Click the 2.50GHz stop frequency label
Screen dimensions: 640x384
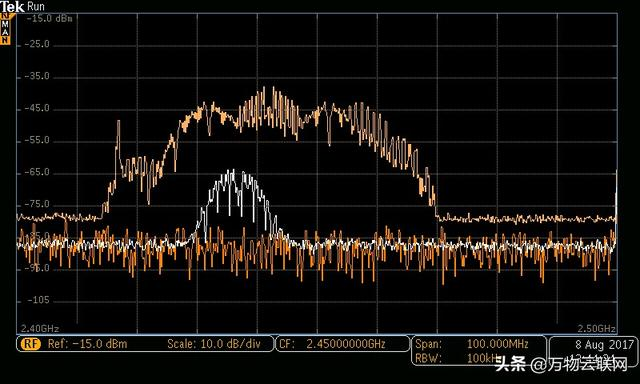pyautogui.click(x=596, y=329)
